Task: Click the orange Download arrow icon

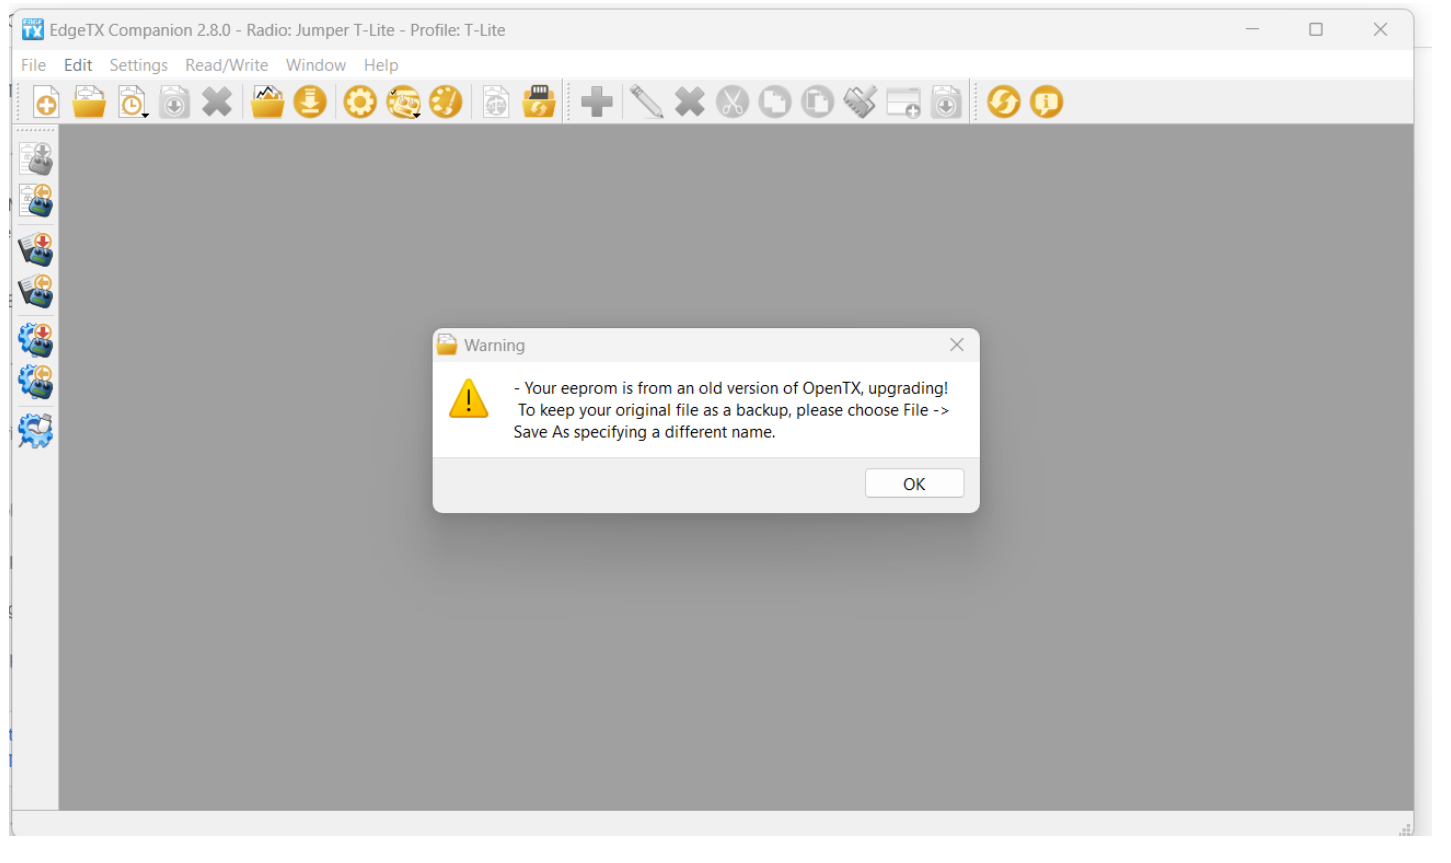Action: tap(310, 102)
